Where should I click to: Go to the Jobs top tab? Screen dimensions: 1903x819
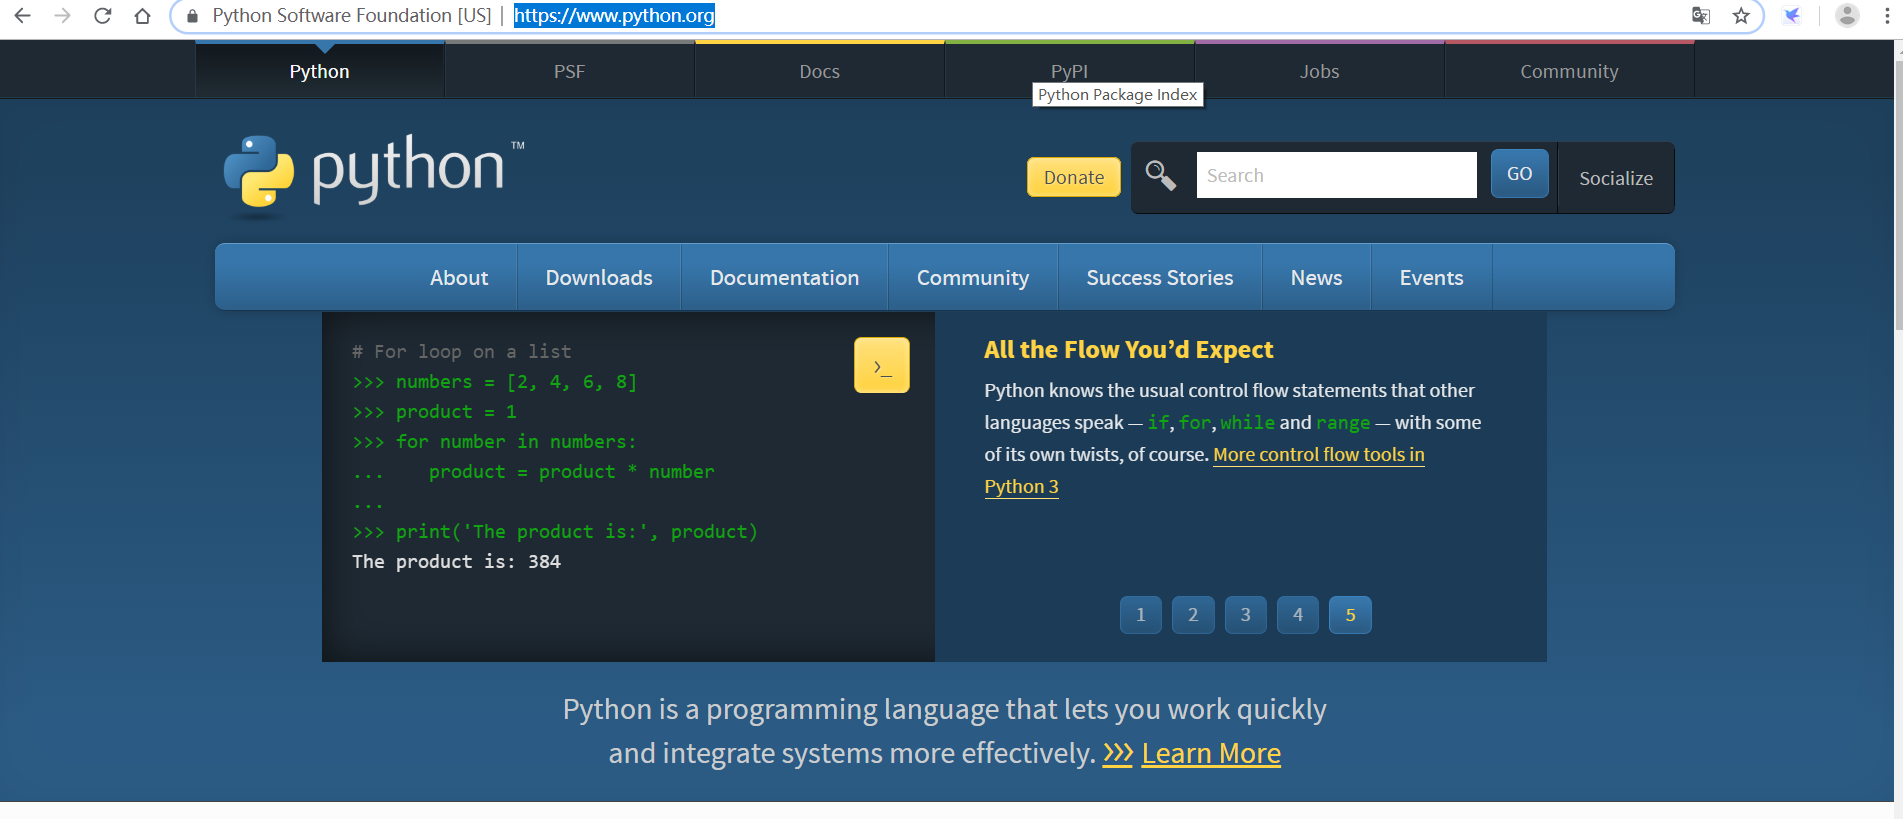(x=1320, y=71)
